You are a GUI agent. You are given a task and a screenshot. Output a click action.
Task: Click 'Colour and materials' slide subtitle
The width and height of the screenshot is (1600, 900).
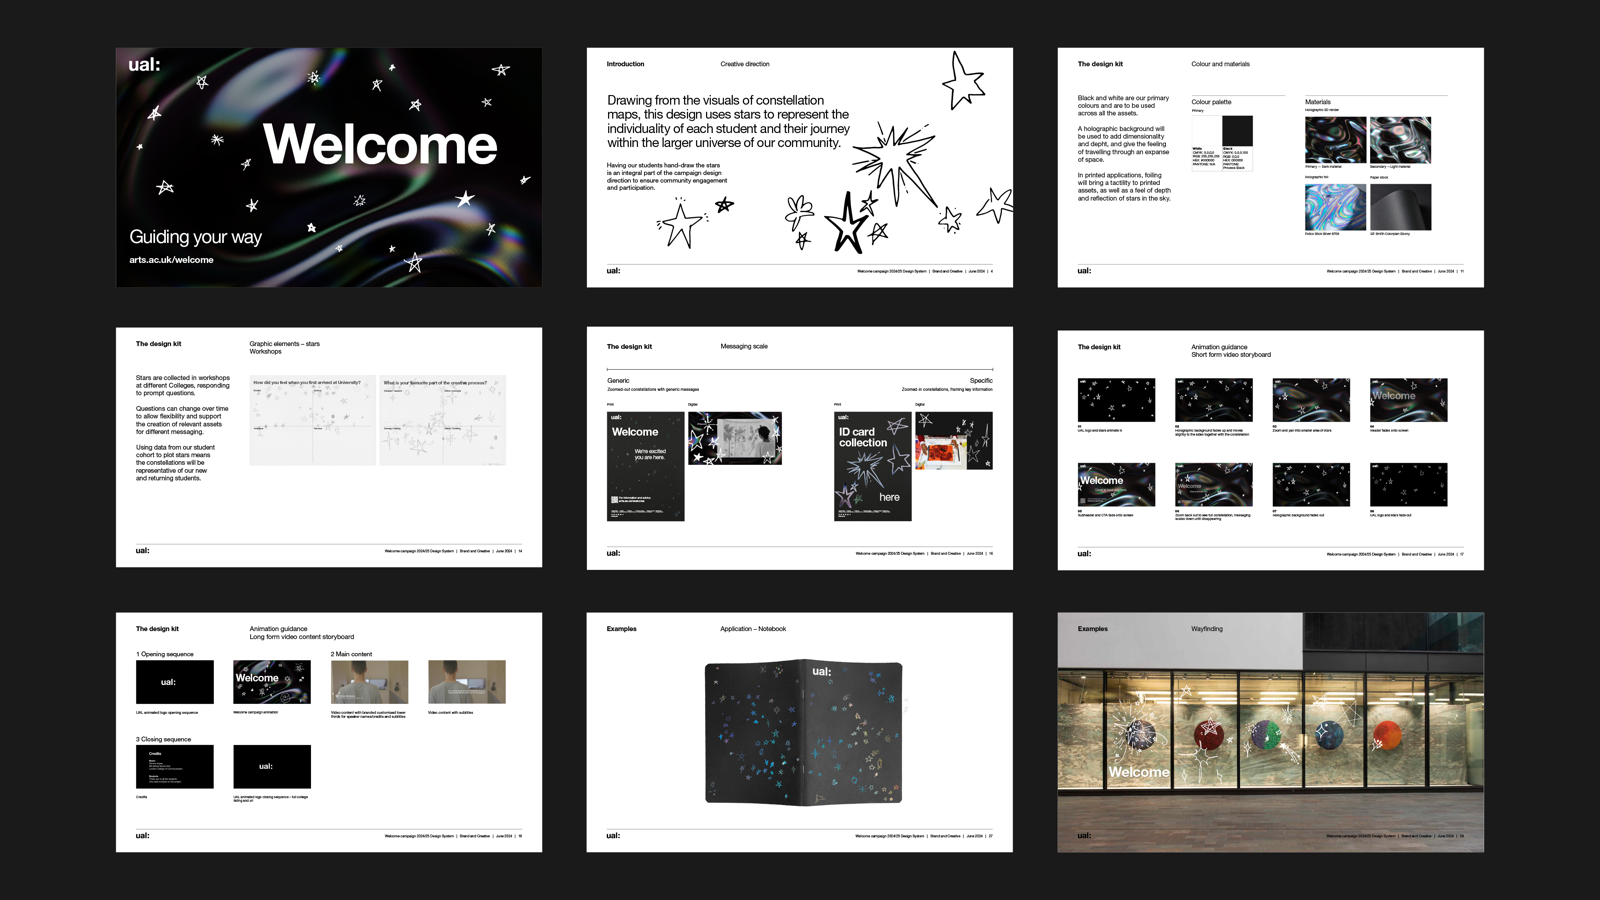tap(1220, 64)
